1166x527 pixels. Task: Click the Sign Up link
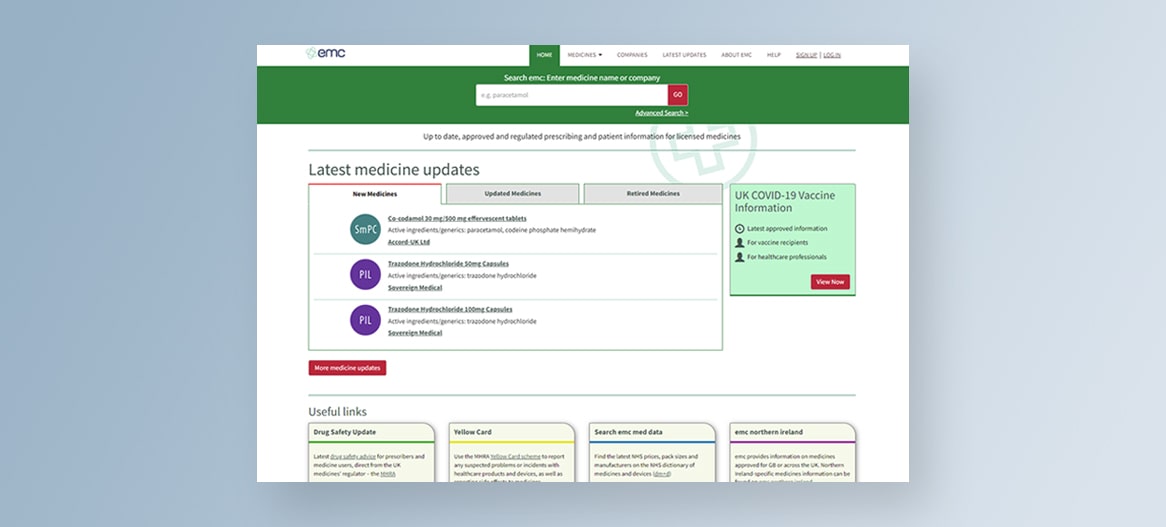click(x=806, y=55)
